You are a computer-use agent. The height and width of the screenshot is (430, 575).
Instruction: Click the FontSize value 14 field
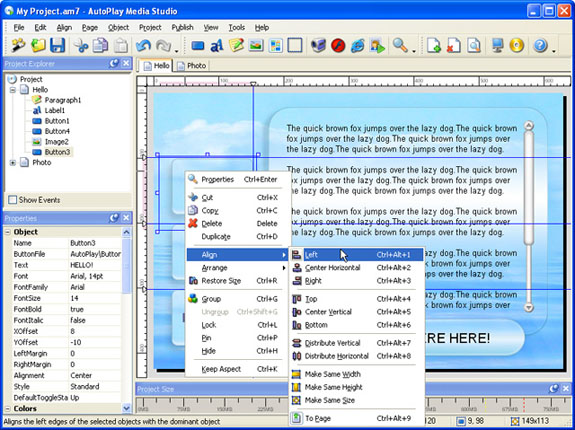(x=95, y=298)
